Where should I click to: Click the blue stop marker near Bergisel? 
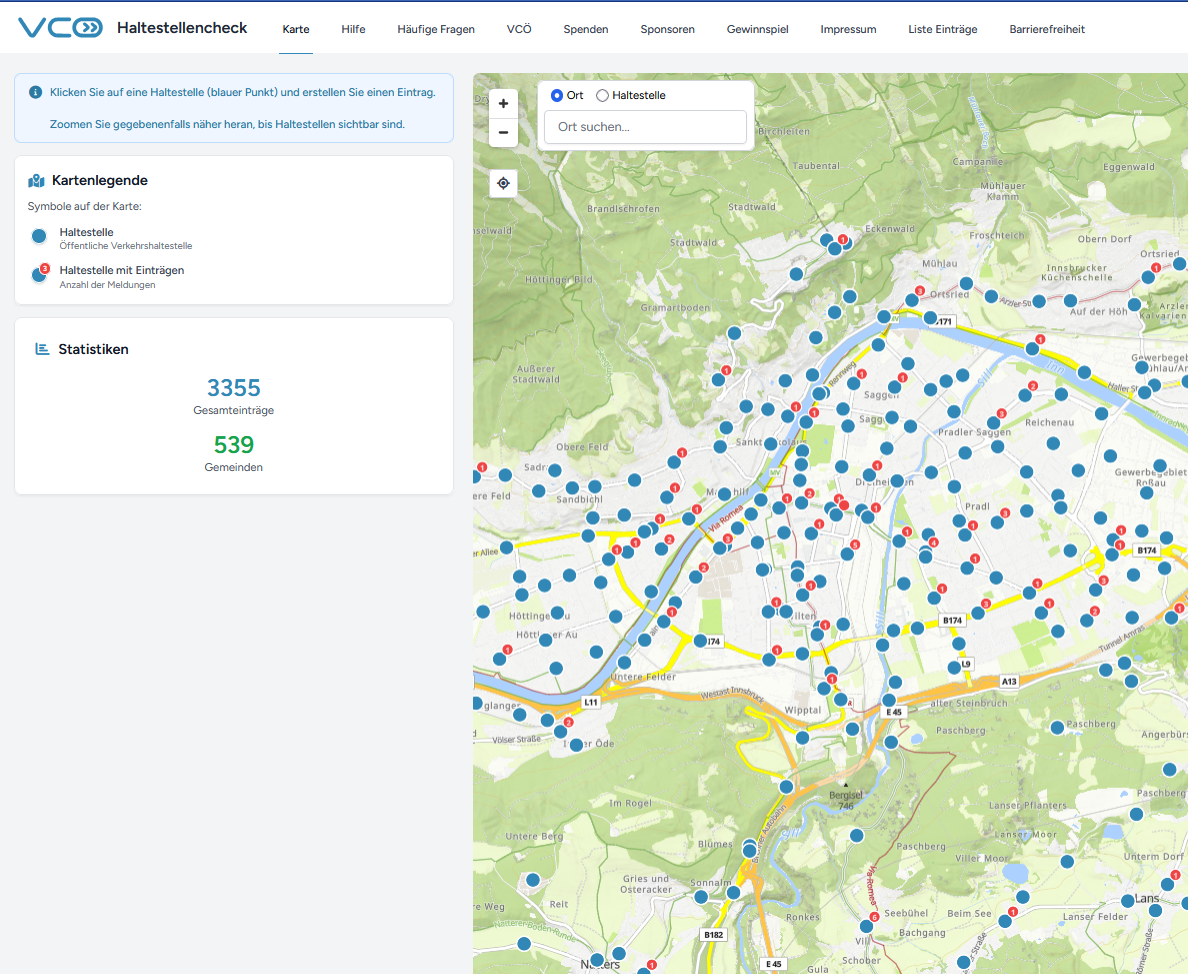click(786, 787)
